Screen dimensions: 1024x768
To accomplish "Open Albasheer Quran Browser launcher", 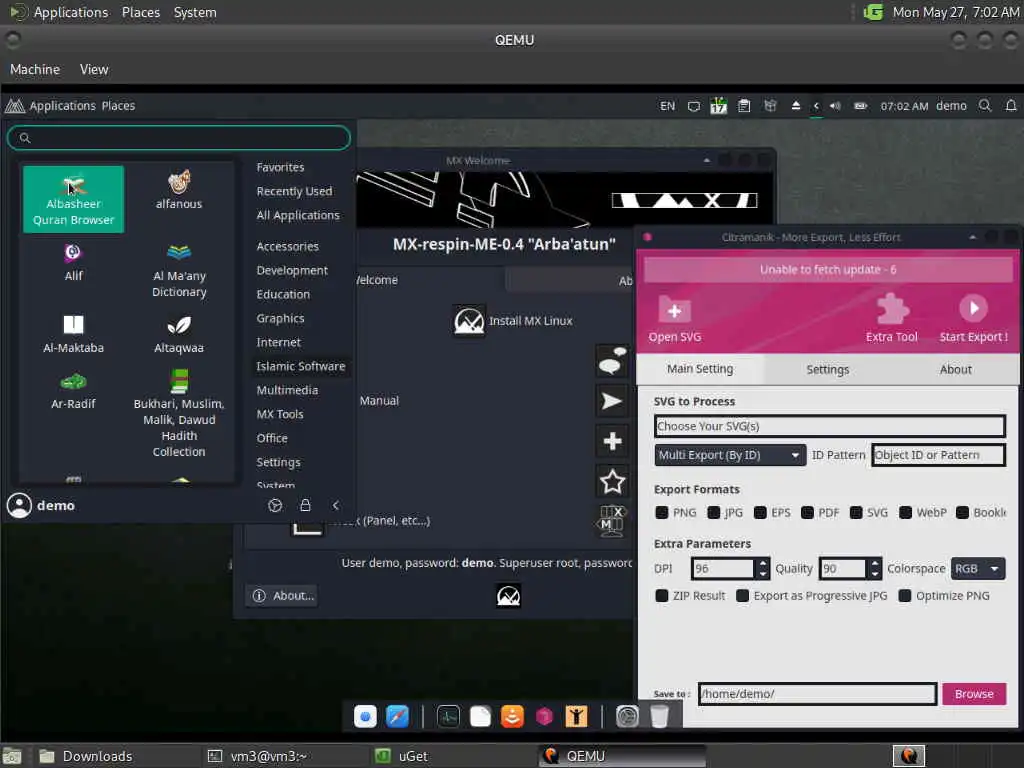I will pyautogui.click(x=73, y=199).
